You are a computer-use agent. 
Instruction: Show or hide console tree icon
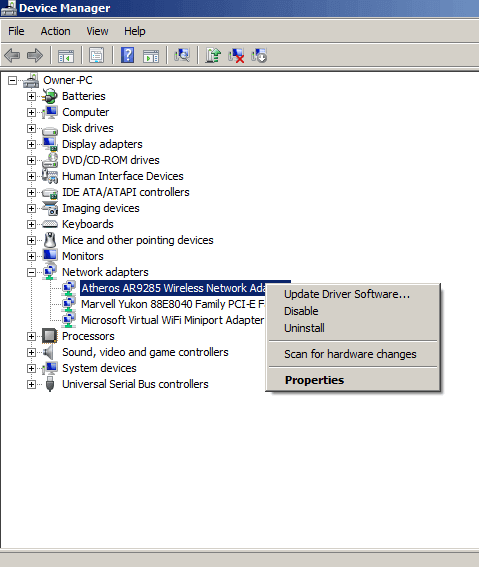(66, 56)
